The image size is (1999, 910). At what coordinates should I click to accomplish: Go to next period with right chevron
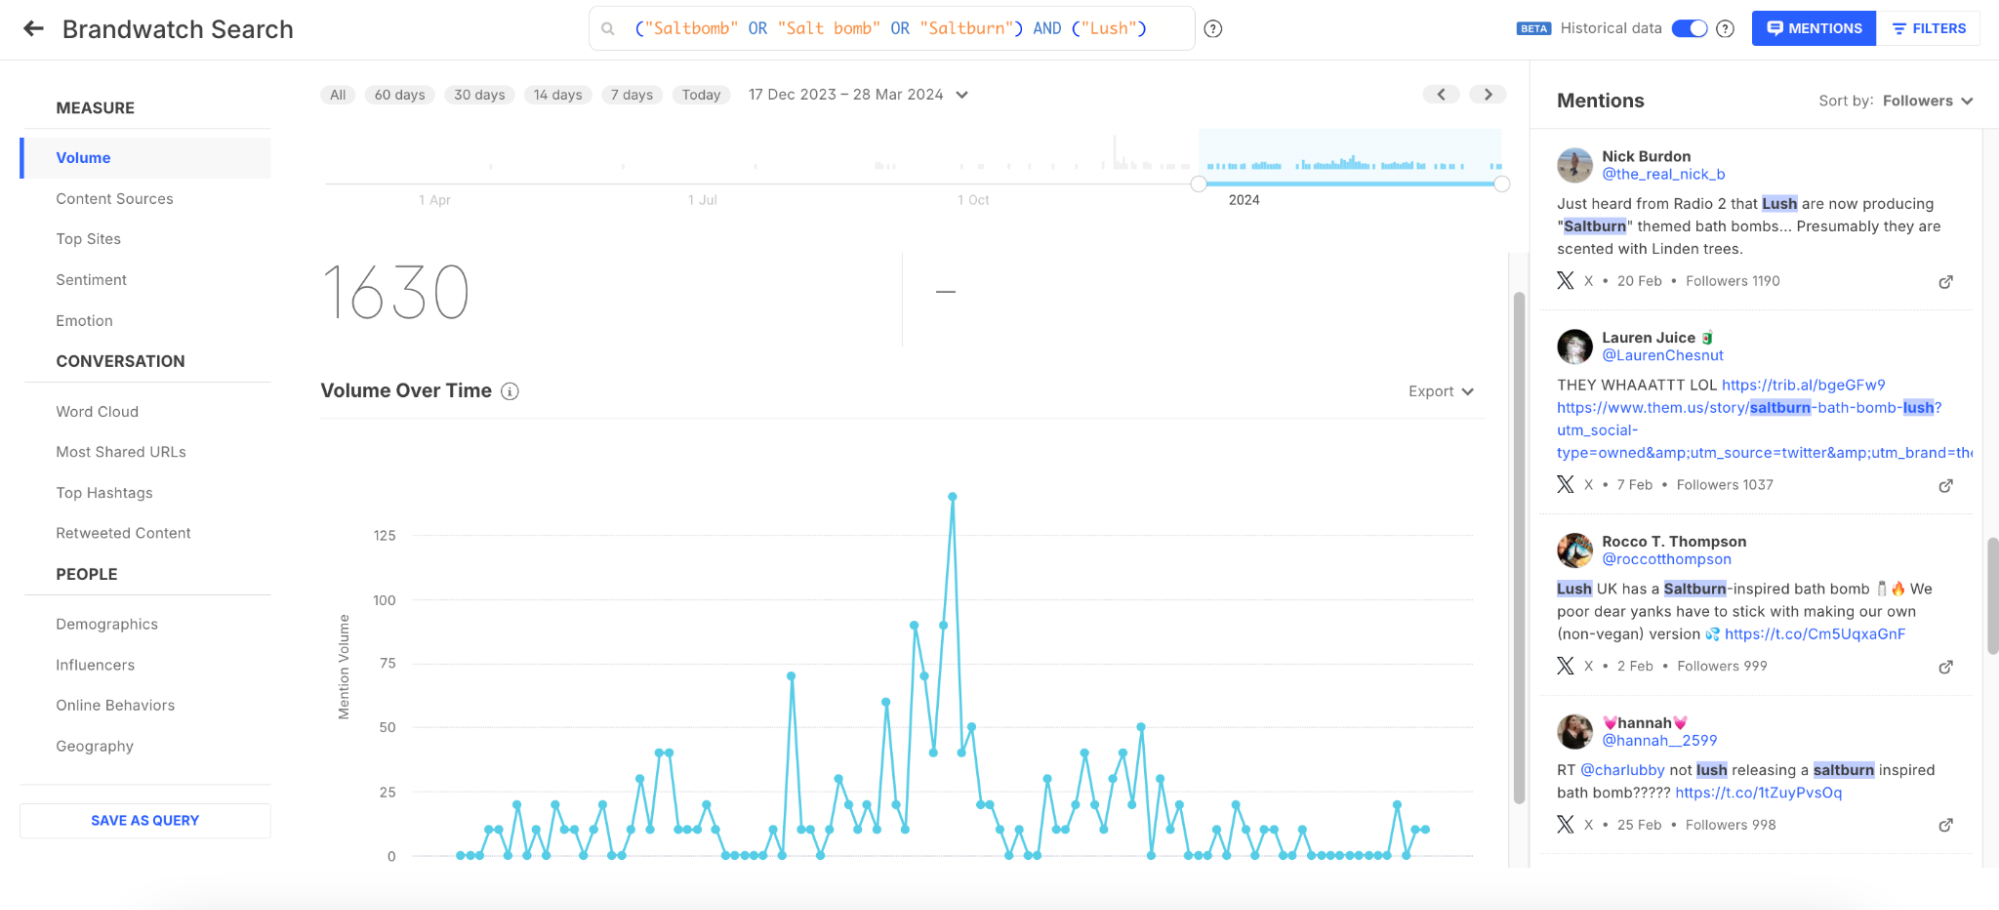[x=1488, y=94]
